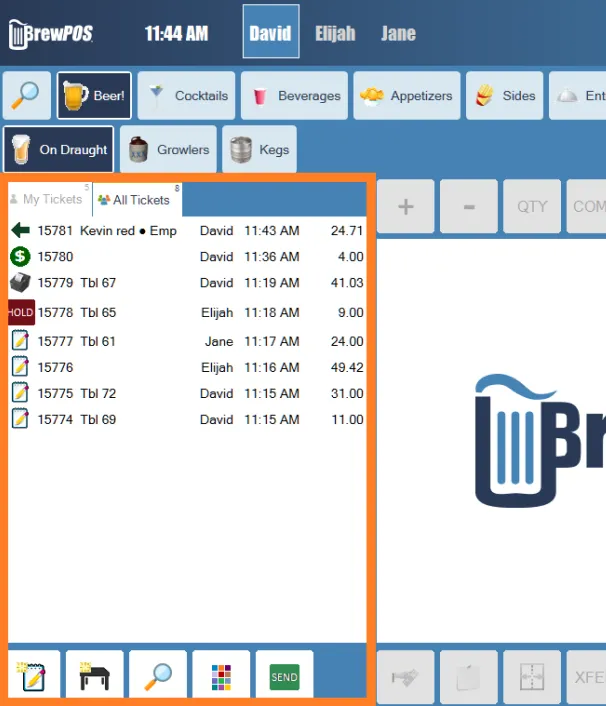Select the green arrow ticket 15781
Screen dimensions: 606x706
[x=187, y=231]
